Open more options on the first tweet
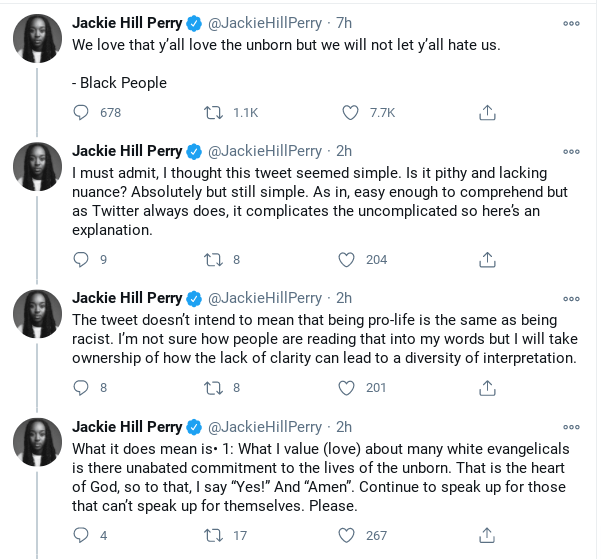 point(571,22)
